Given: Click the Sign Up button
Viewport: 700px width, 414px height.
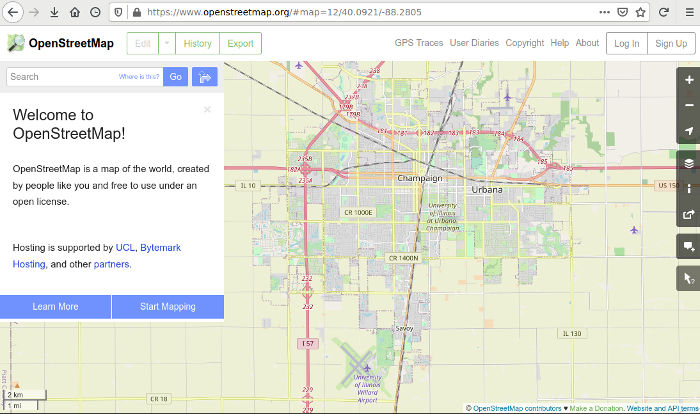Looking at the screenshot, I should pos(671,43).
